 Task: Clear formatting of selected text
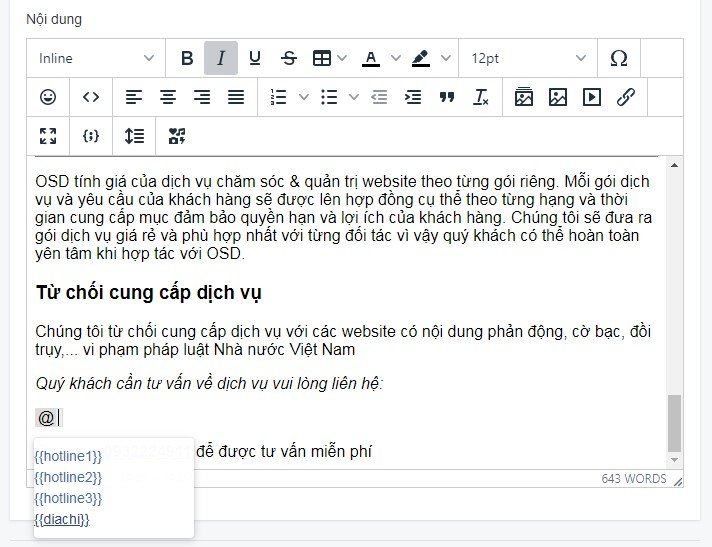tap(481, 97)
